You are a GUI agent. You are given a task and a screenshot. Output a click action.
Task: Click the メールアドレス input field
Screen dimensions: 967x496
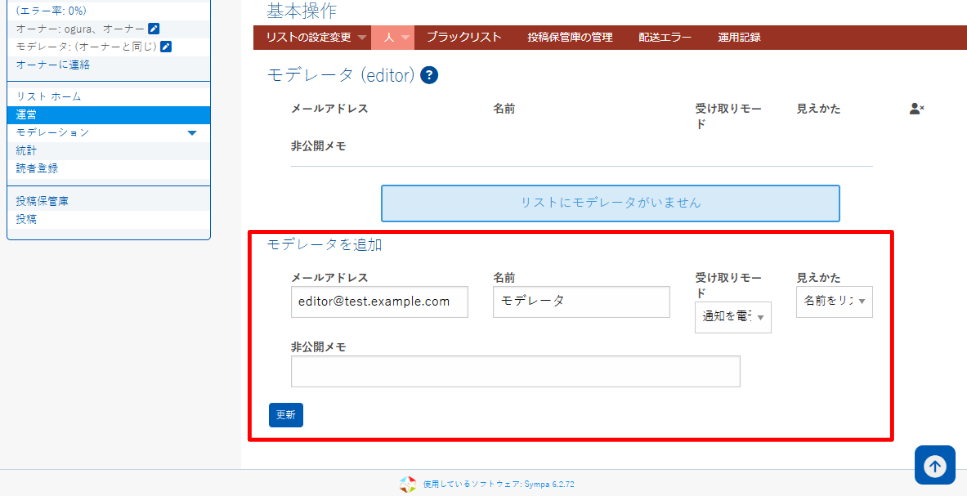[379, 302]
